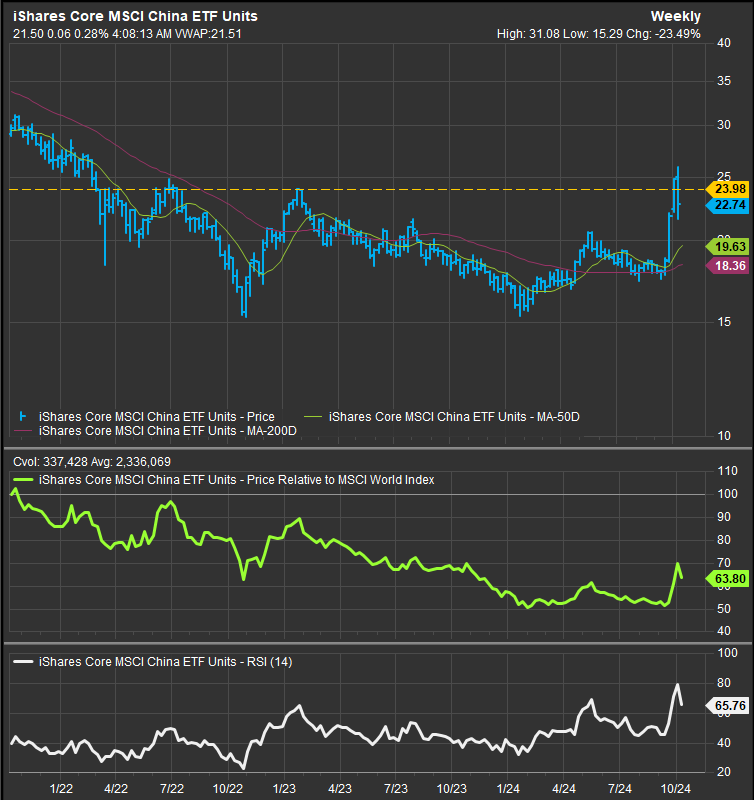Click the 40 label on the price axis

tap(723, 43)
